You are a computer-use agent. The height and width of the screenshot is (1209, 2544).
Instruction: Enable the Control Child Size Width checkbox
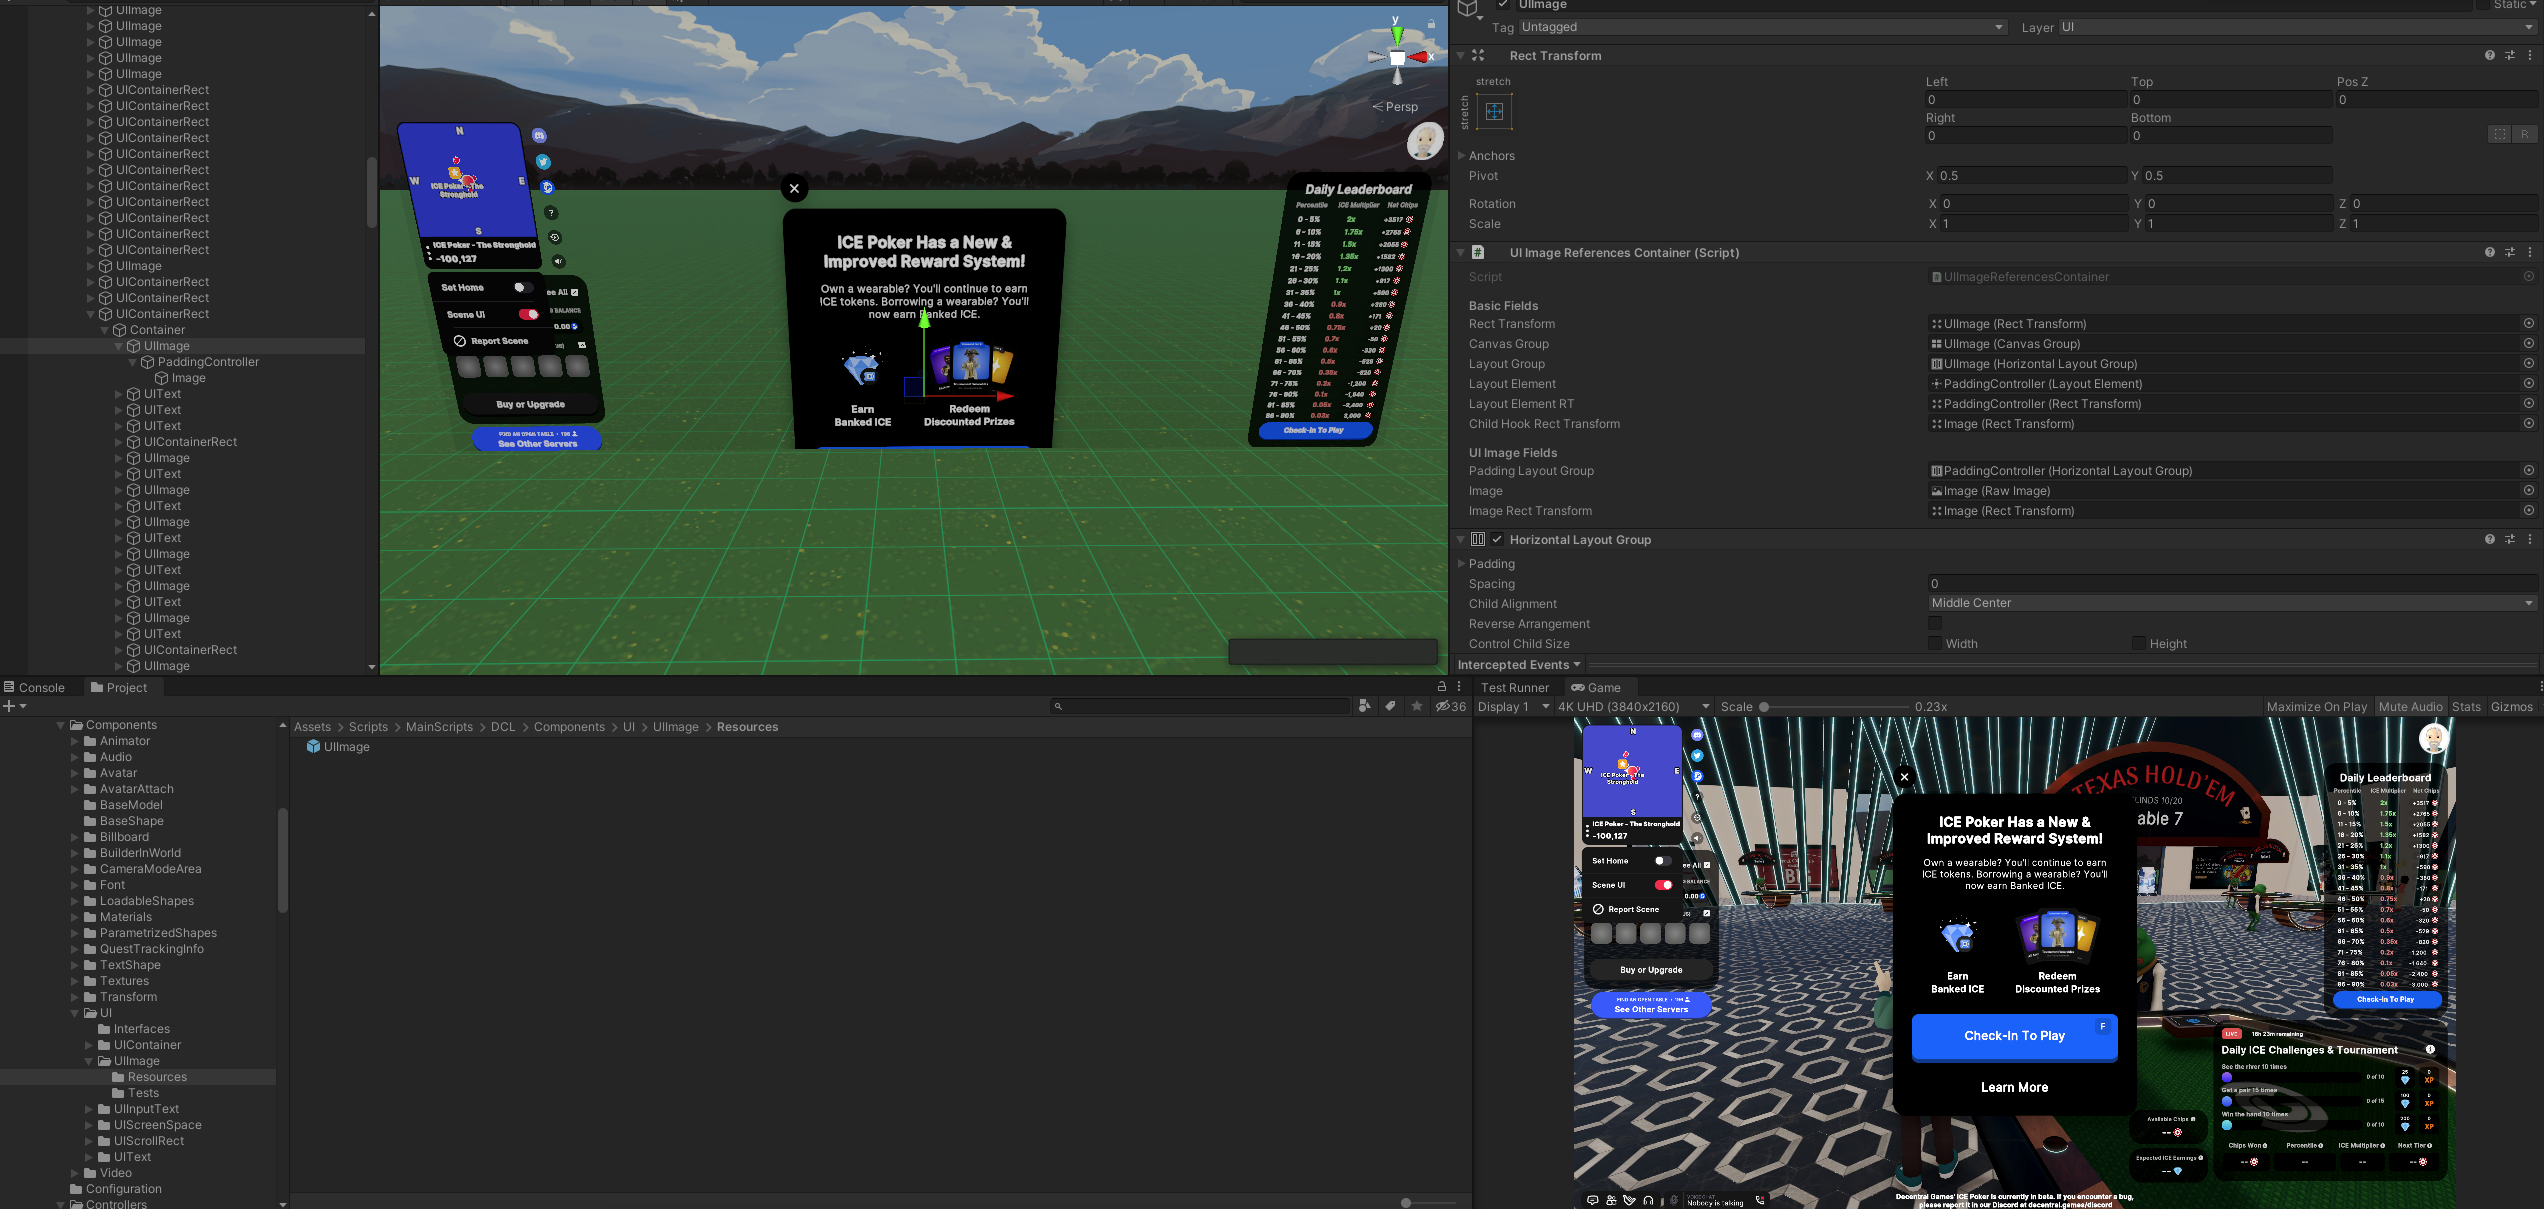click(x=1936, y=643)
